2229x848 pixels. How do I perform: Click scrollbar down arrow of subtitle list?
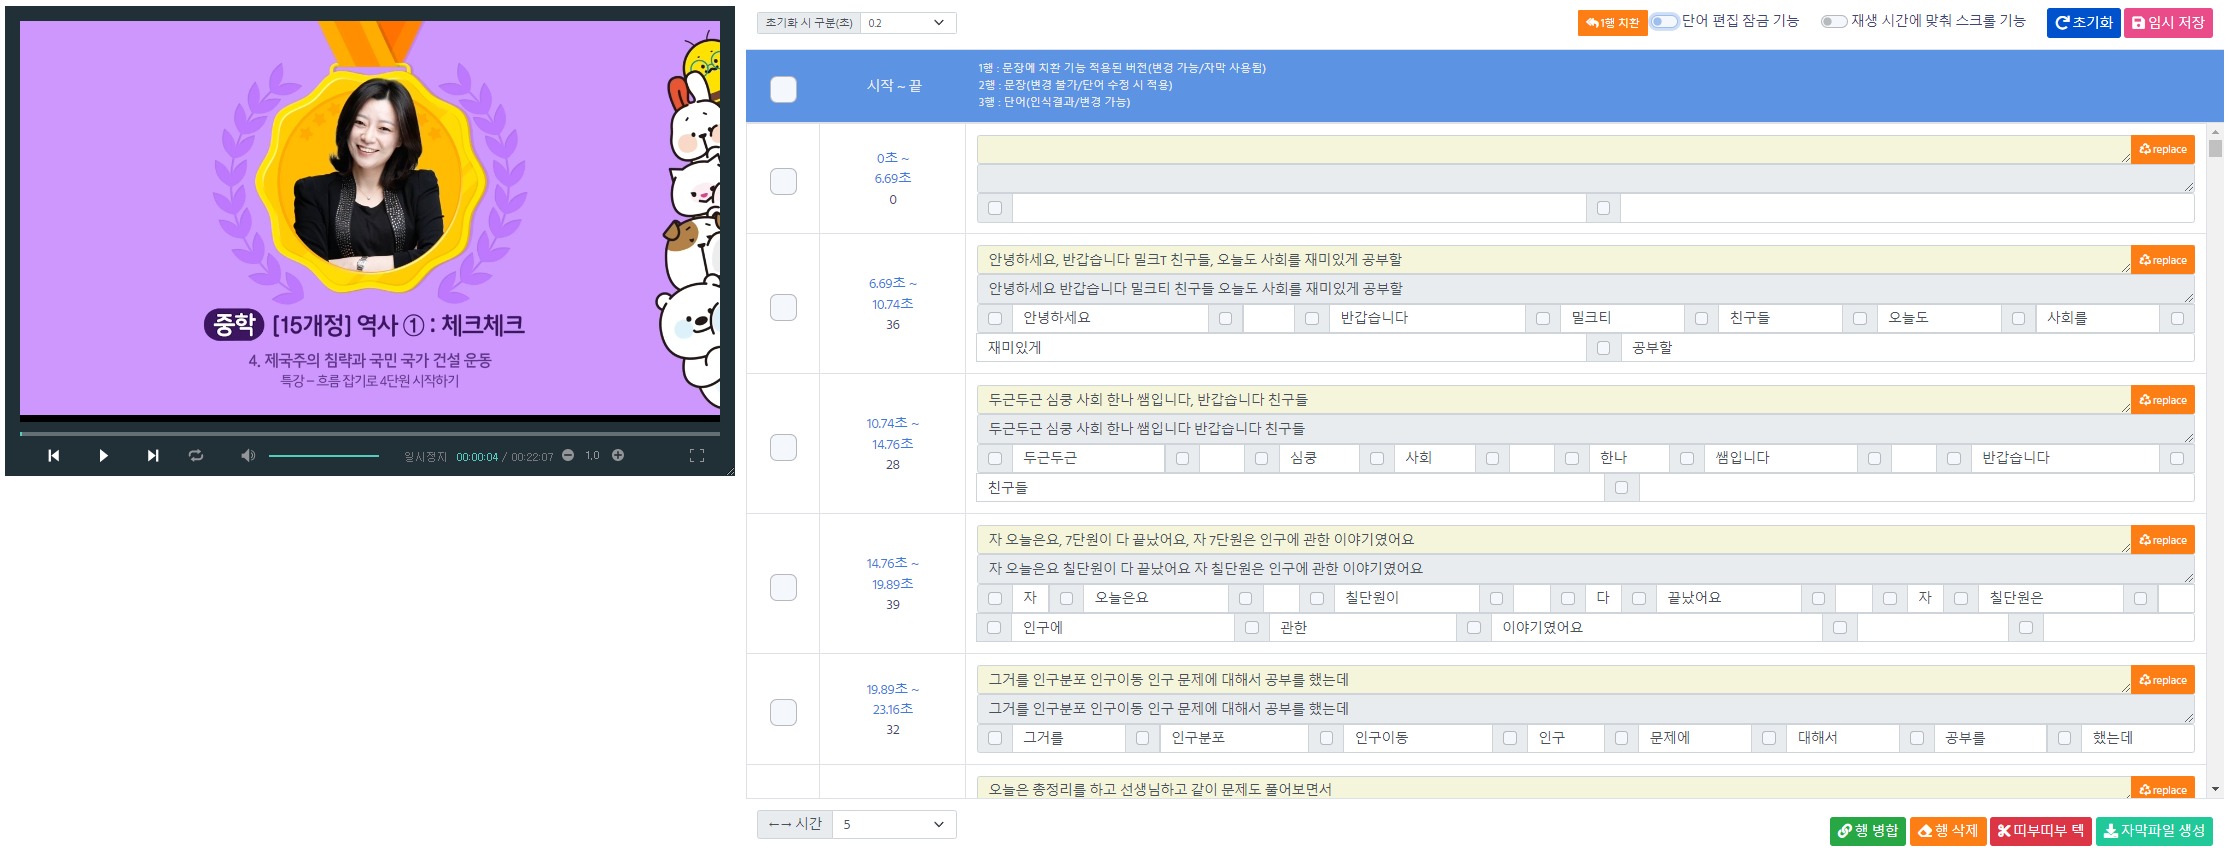[2215, 789]
